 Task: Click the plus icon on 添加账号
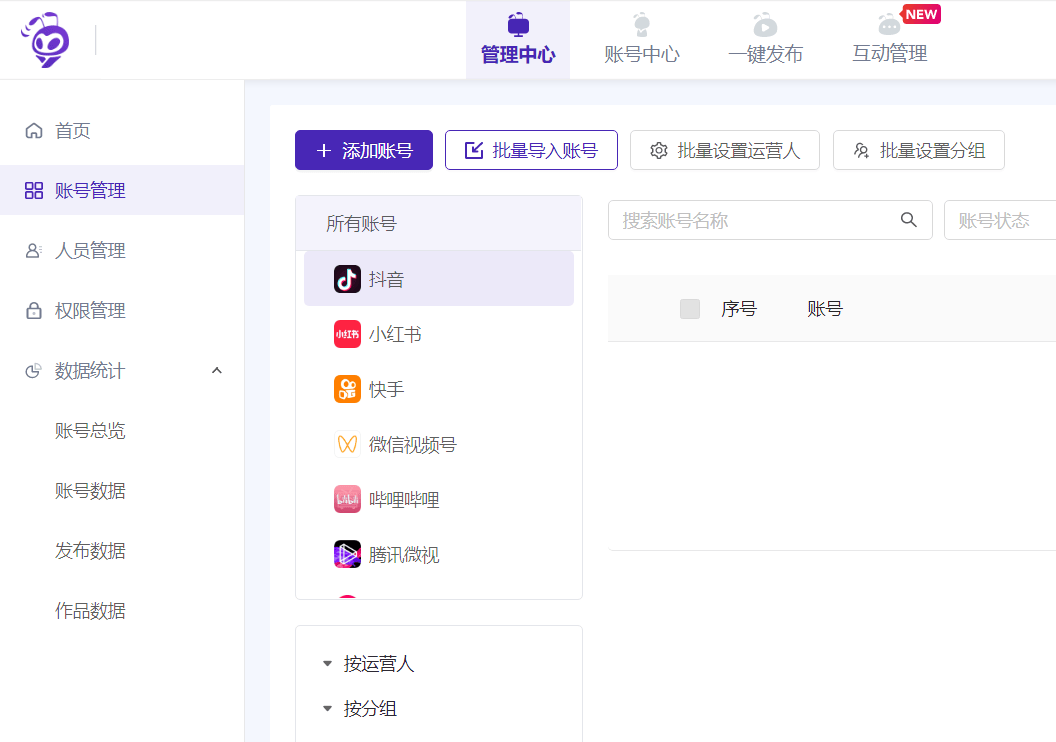pos(324,150)
